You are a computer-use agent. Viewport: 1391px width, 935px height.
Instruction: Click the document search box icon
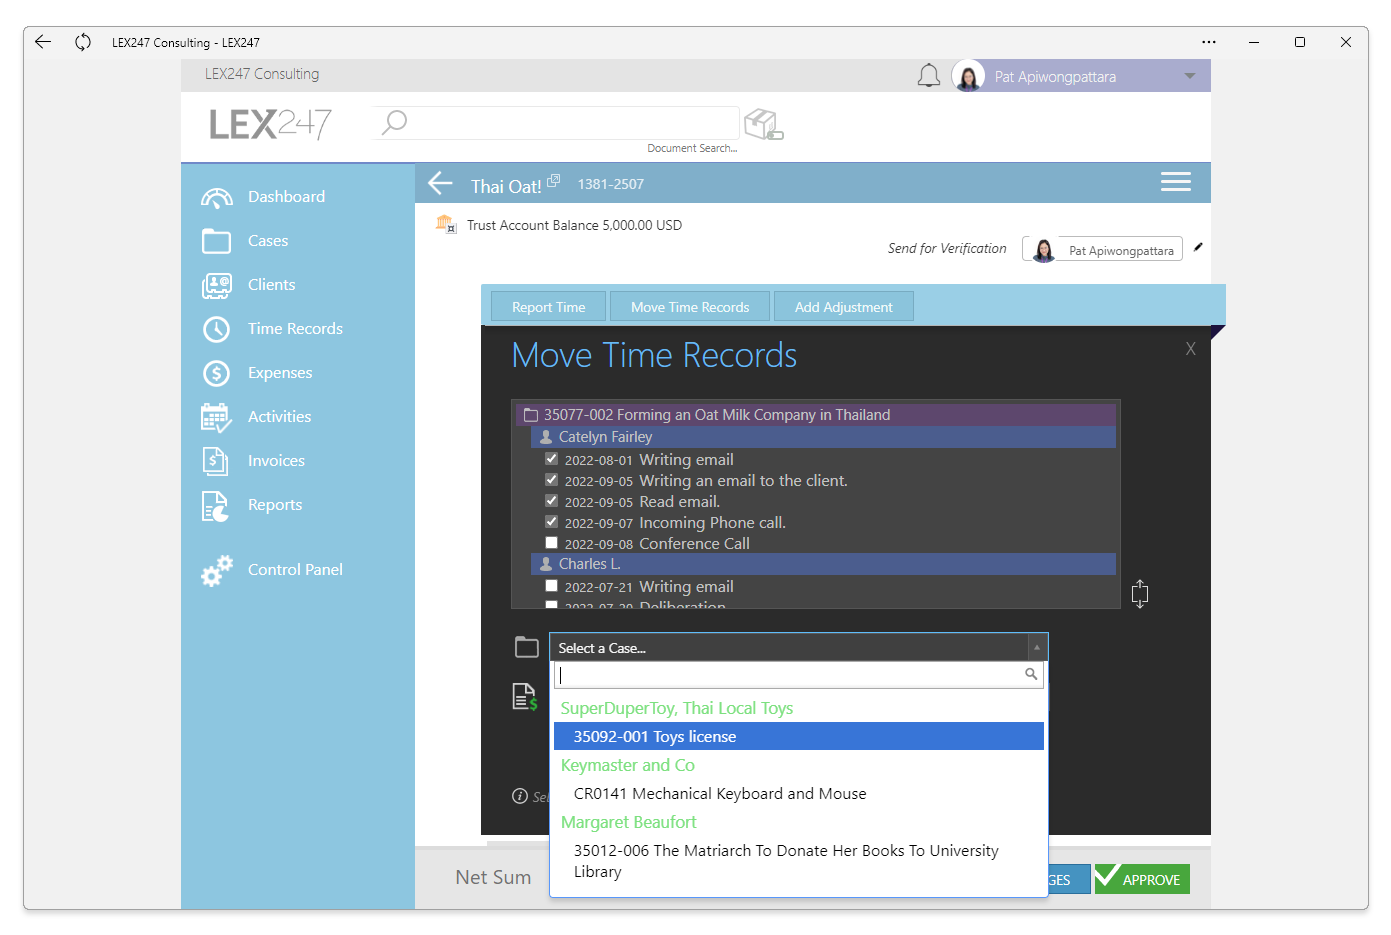(x=764, y=124)
